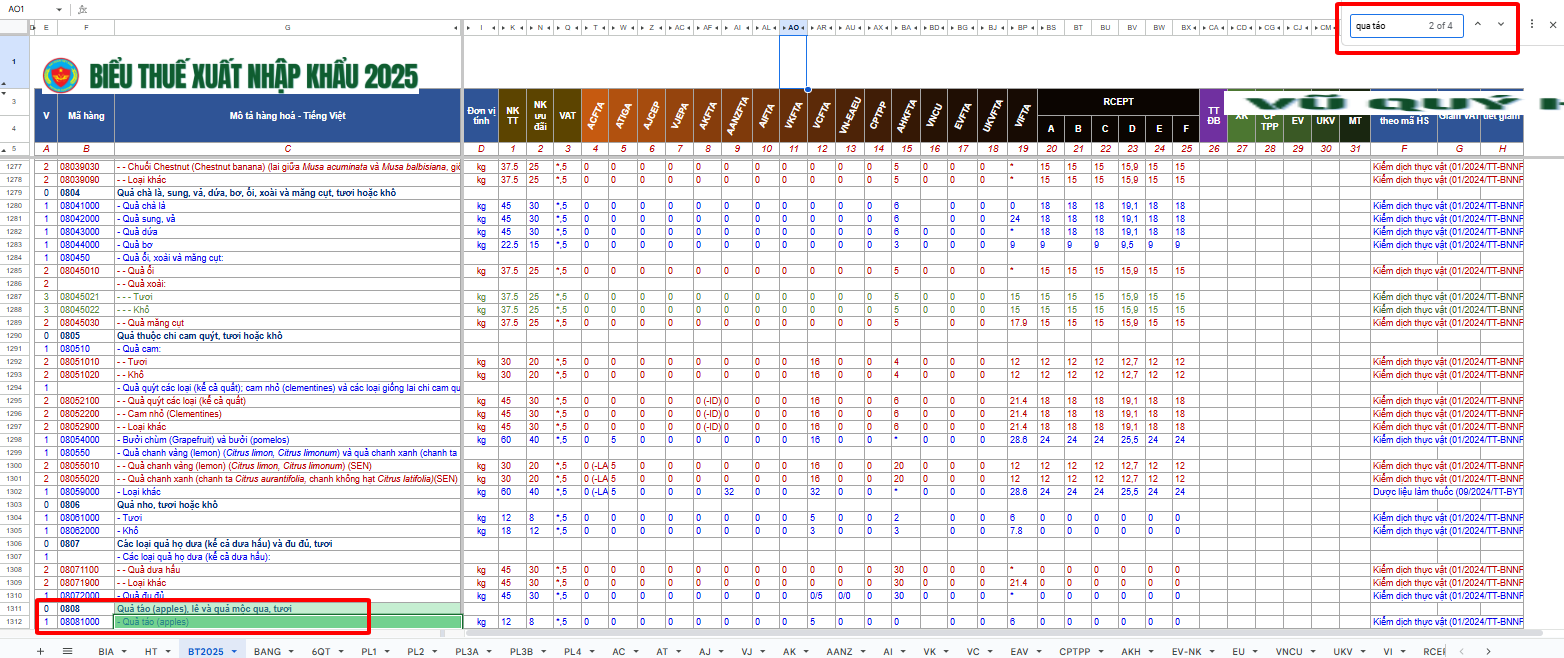Expand hidden columns left of column I

470,28
